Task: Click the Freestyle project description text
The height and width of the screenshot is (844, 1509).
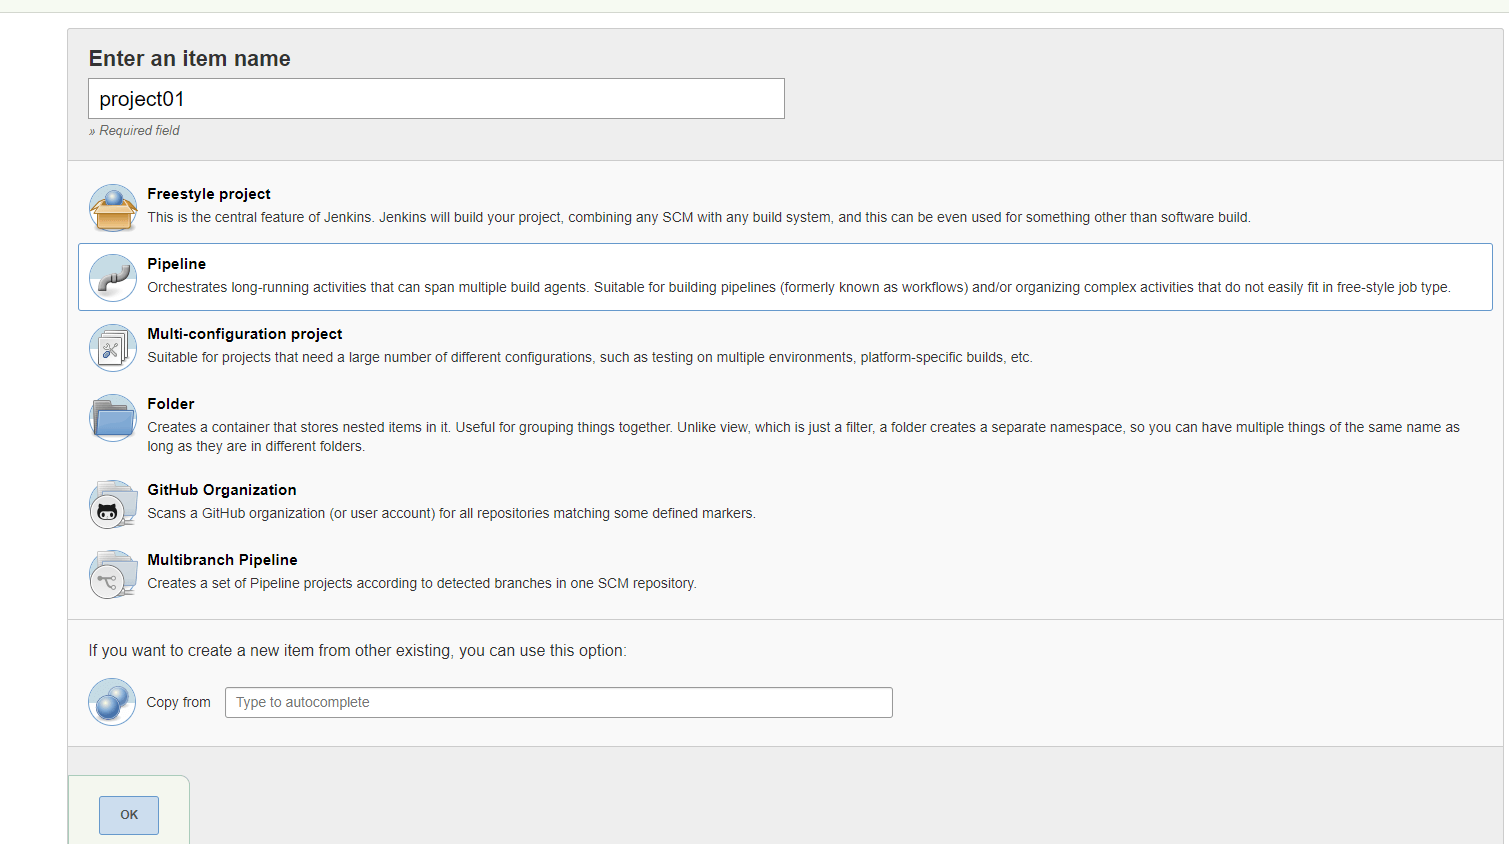Action: point(699,217)
